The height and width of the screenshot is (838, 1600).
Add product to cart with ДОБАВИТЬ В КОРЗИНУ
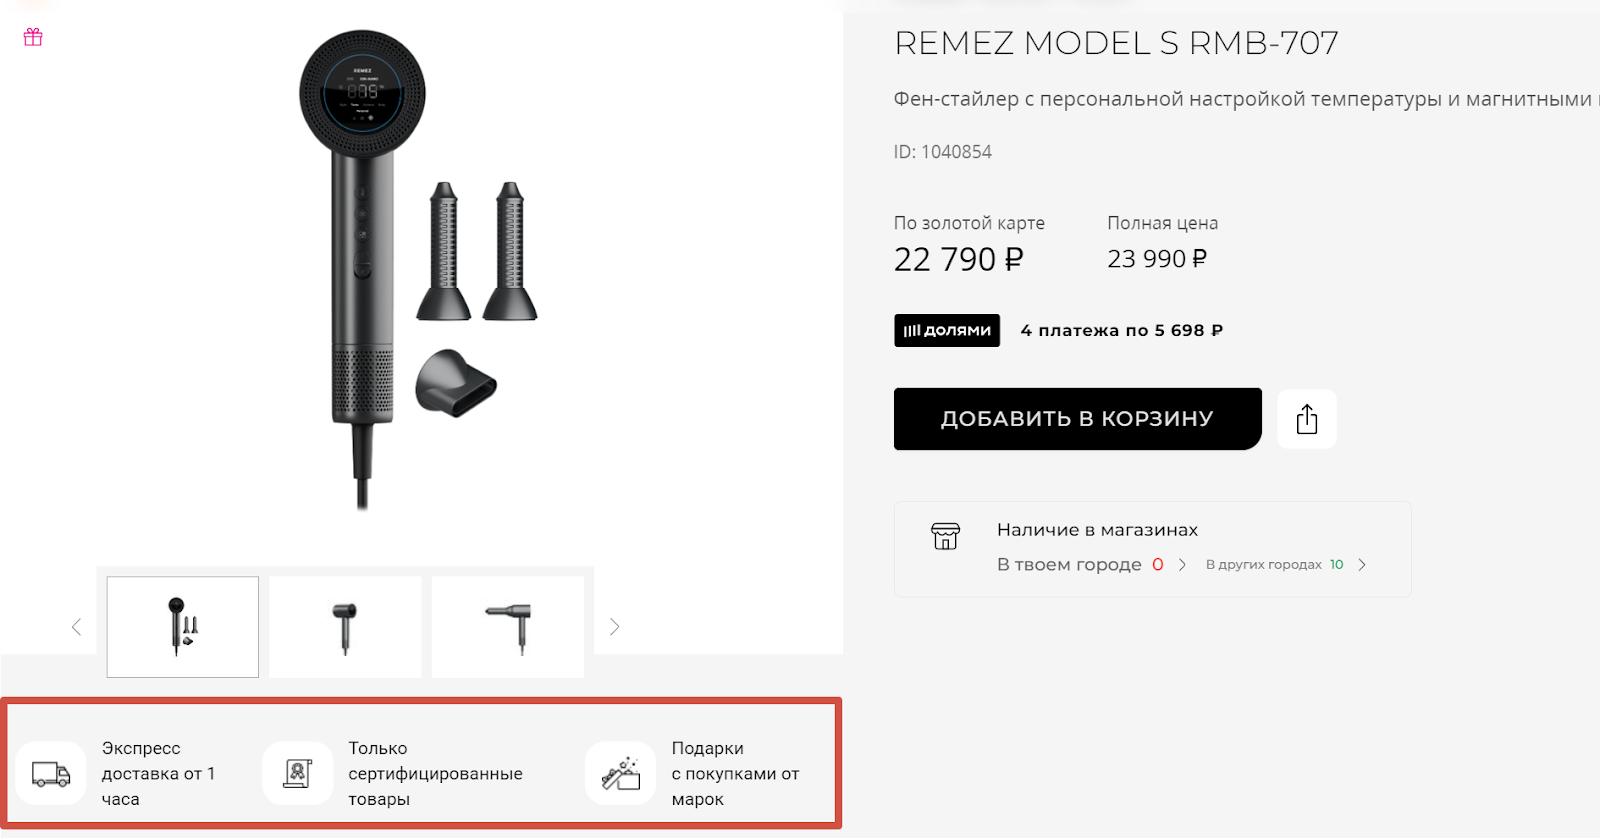click(x=1077, y=419)
